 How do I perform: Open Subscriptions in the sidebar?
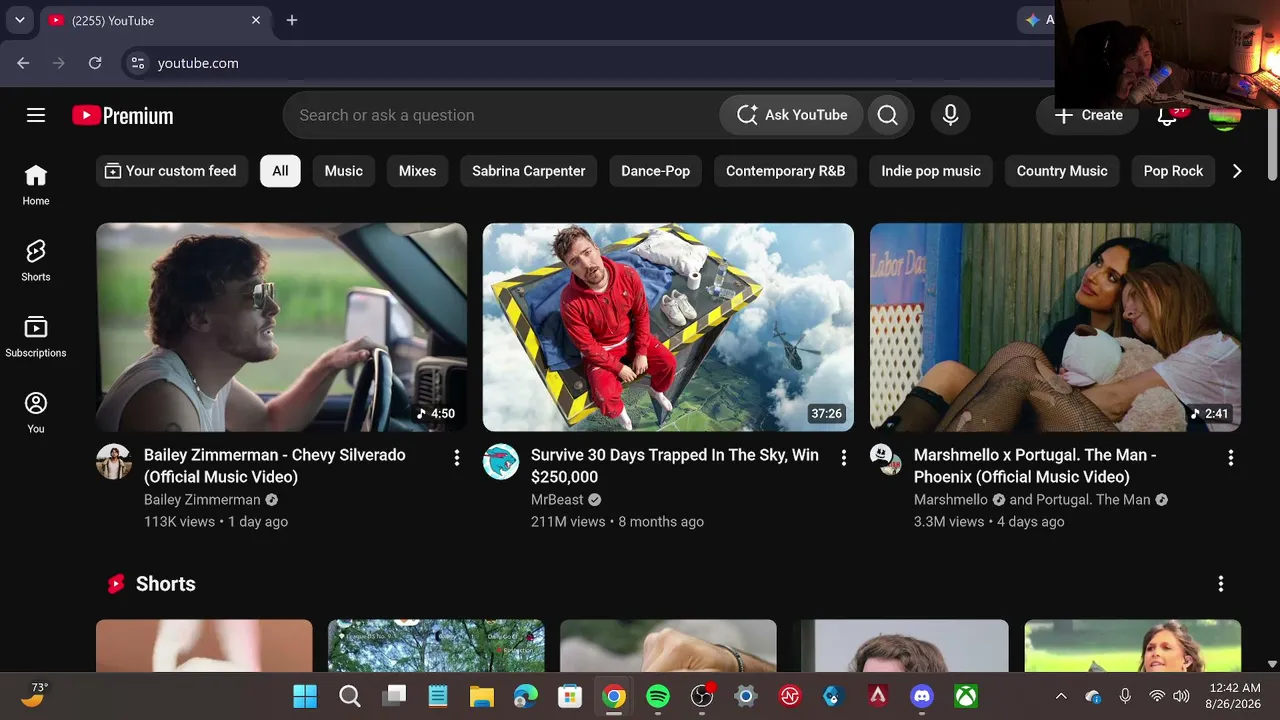click(36, 337)
